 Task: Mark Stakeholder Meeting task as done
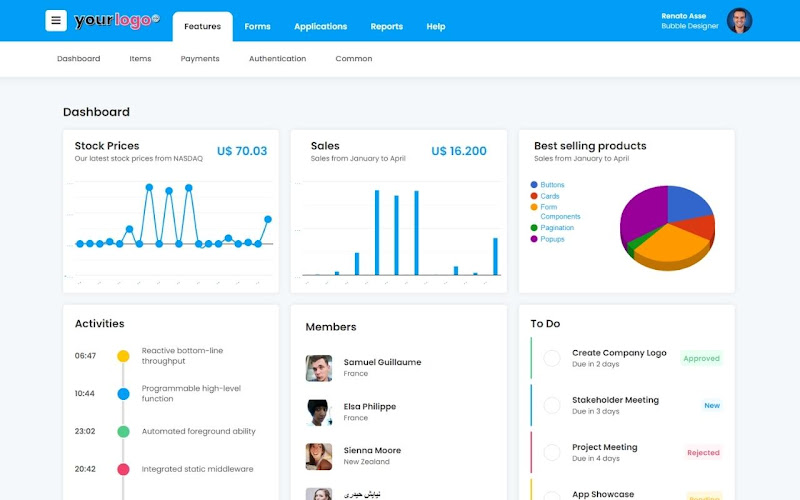click(x=552, y=405)
